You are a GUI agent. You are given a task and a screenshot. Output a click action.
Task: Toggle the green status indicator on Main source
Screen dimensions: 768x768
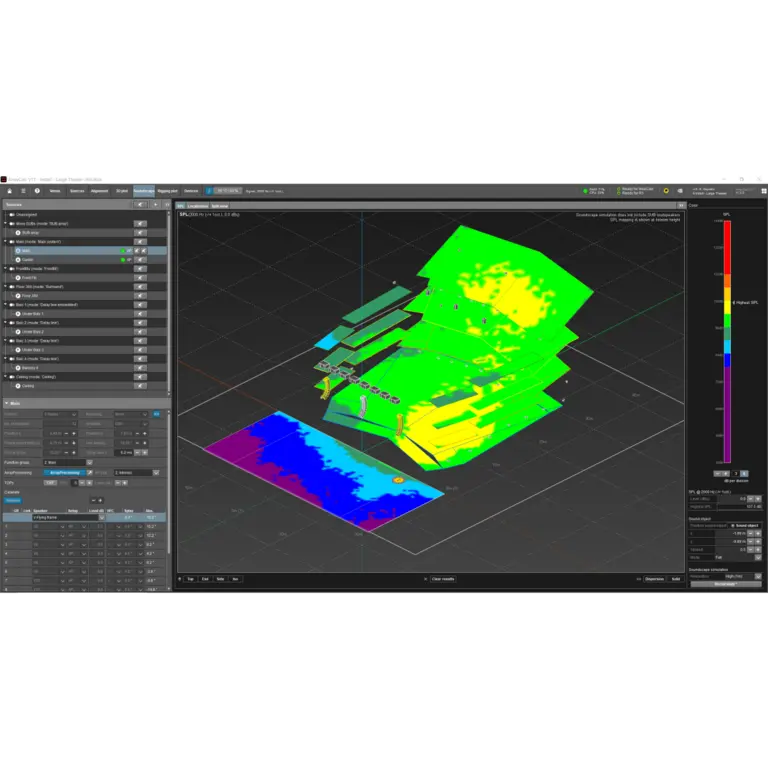coord(122,250)
